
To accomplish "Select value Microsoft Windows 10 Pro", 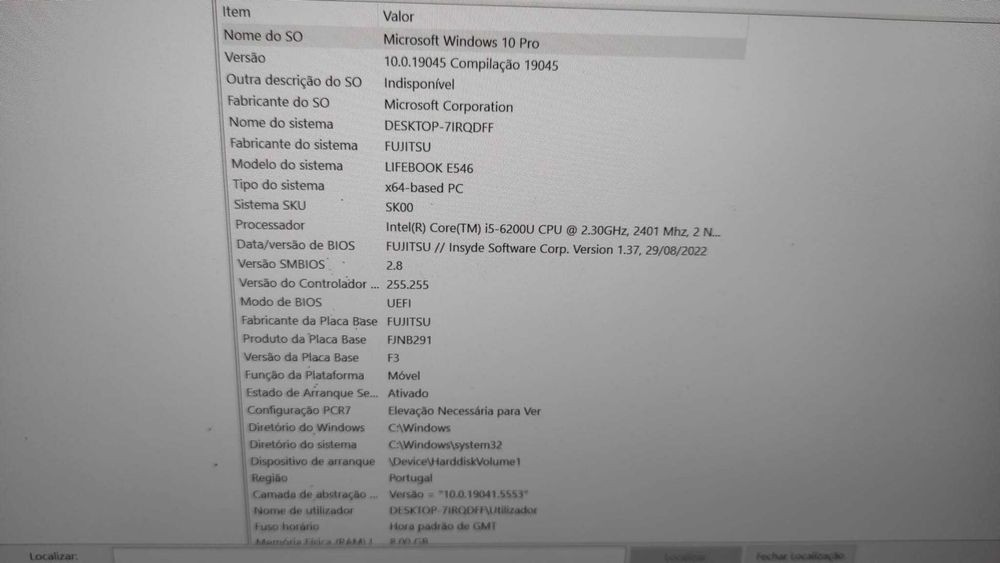I will (x=461, y=42).
